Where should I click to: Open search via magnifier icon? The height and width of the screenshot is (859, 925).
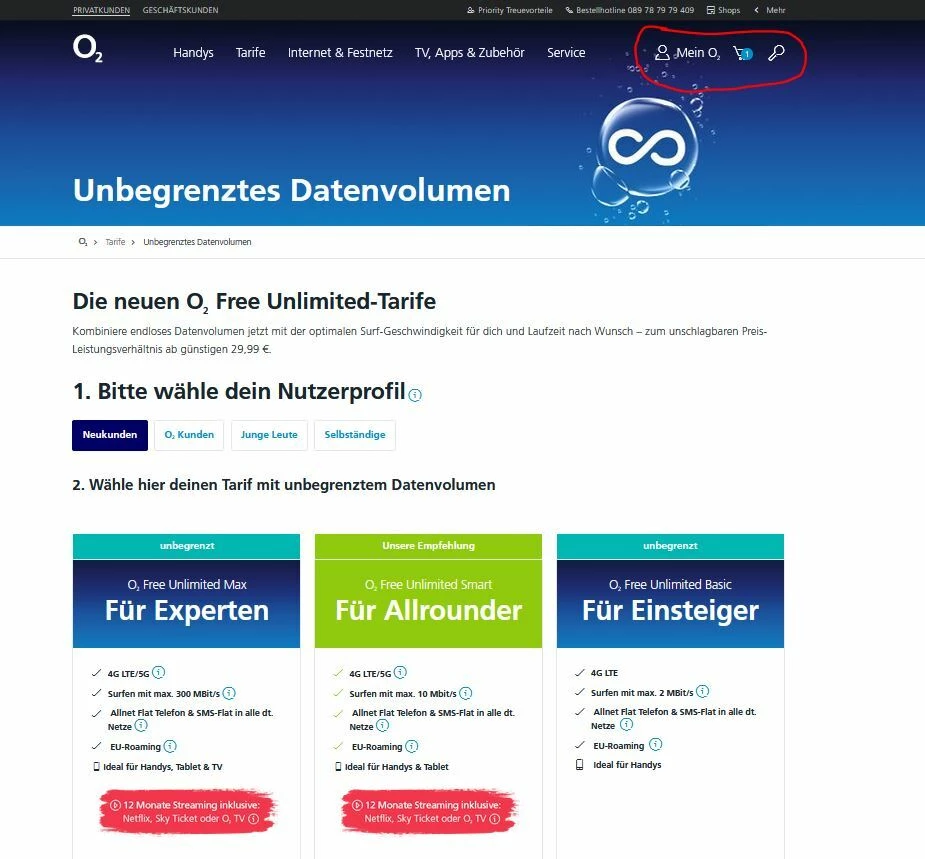click(776, 53)
